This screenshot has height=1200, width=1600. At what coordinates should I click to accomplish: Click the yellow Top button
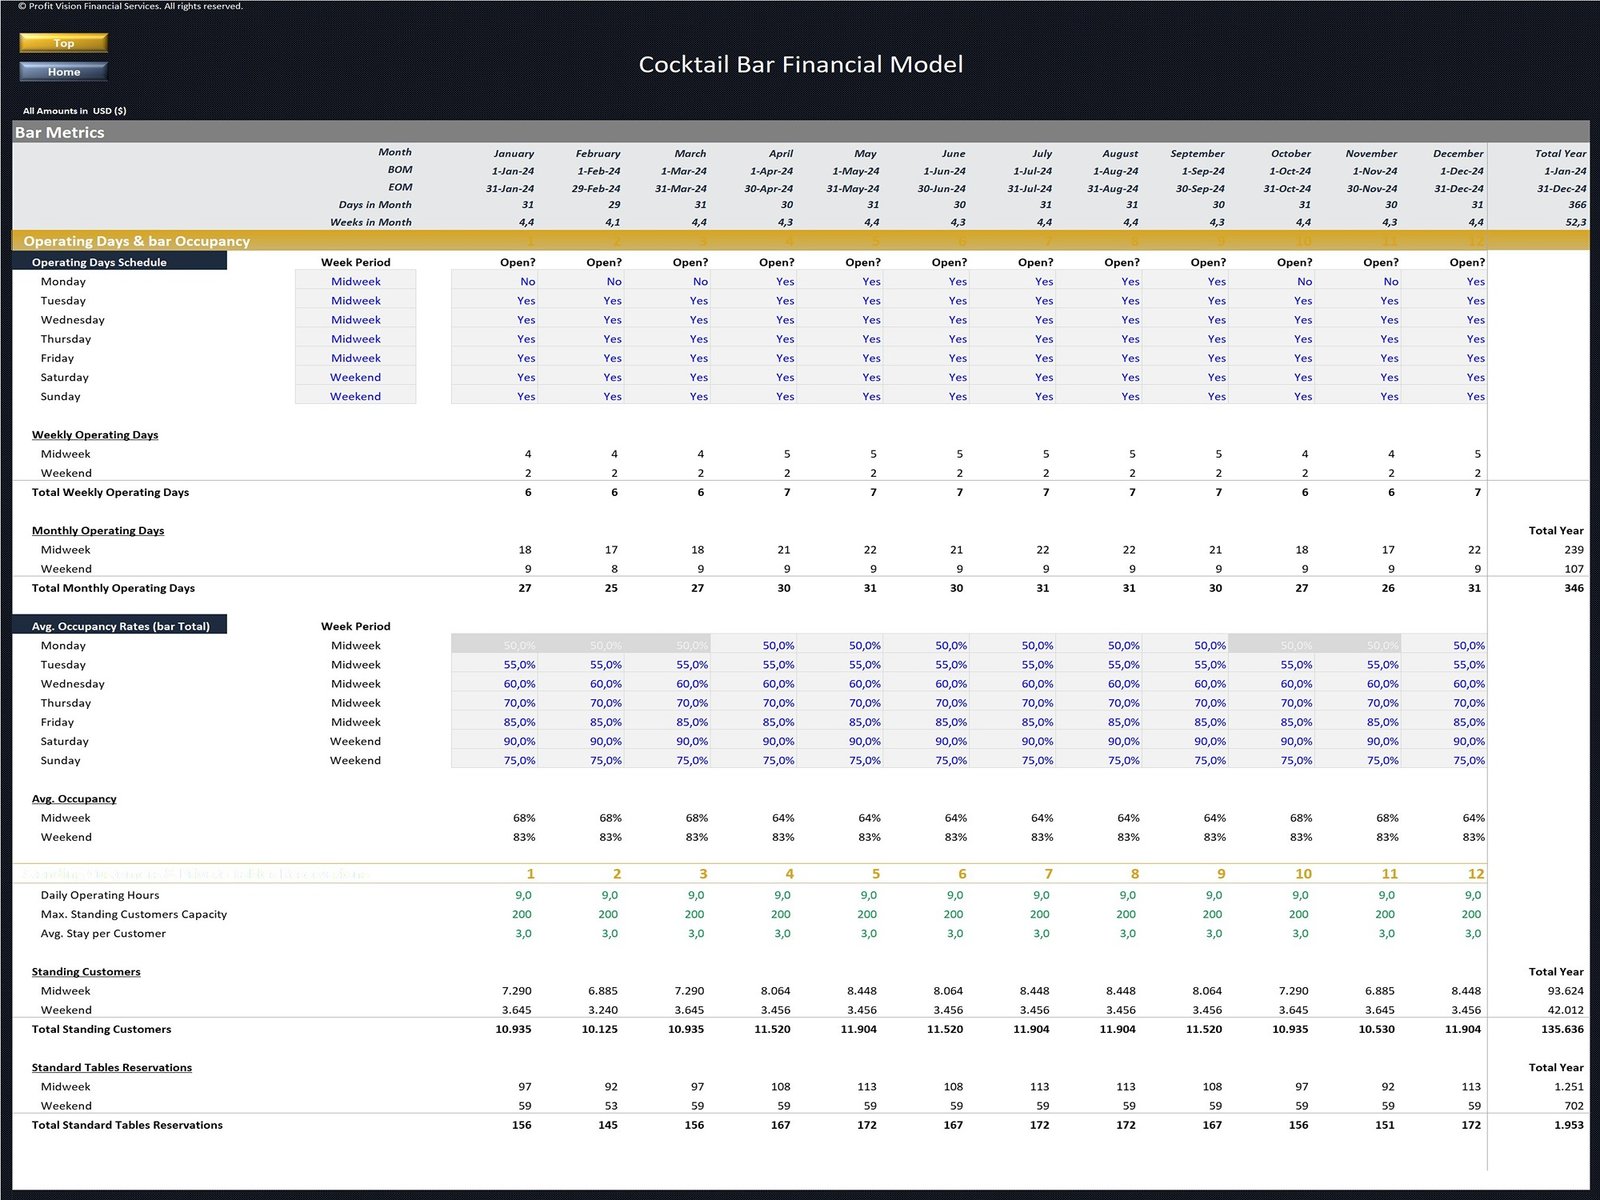coord(63,43)
